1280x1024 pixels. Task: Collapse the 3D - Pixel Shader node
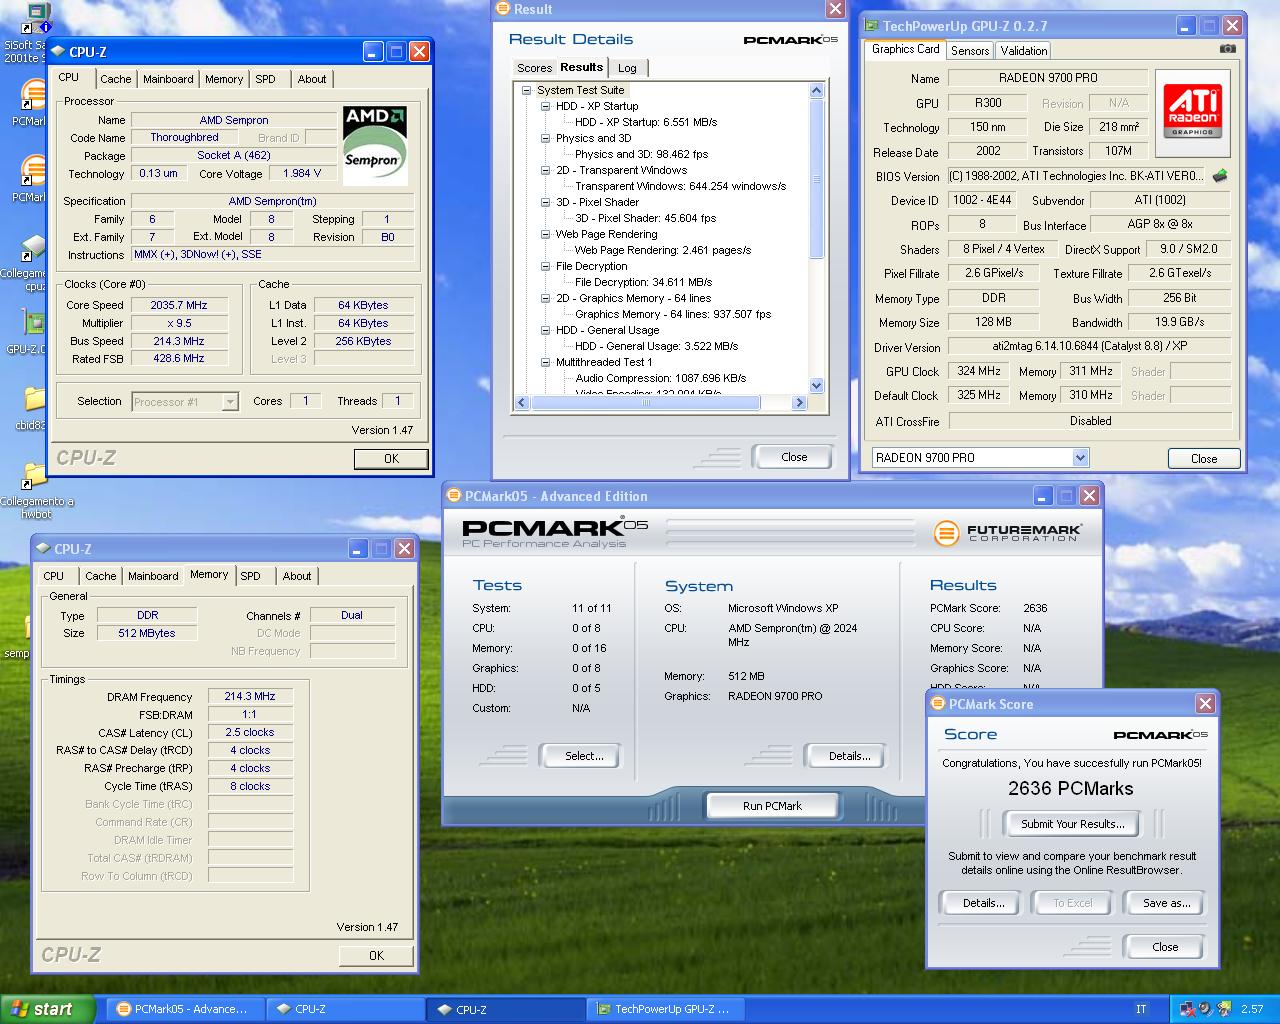click(x=545, y=202)
